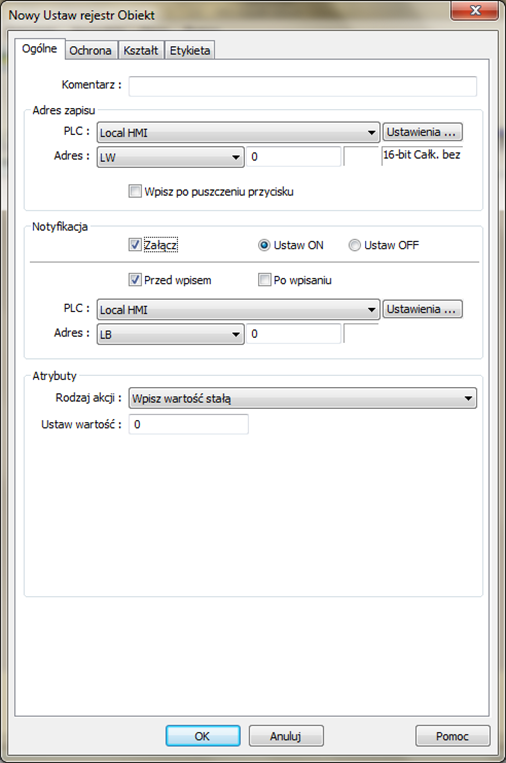Expand the LB address type dropdown
Screen dimensions: 506x763
[170, 334]
